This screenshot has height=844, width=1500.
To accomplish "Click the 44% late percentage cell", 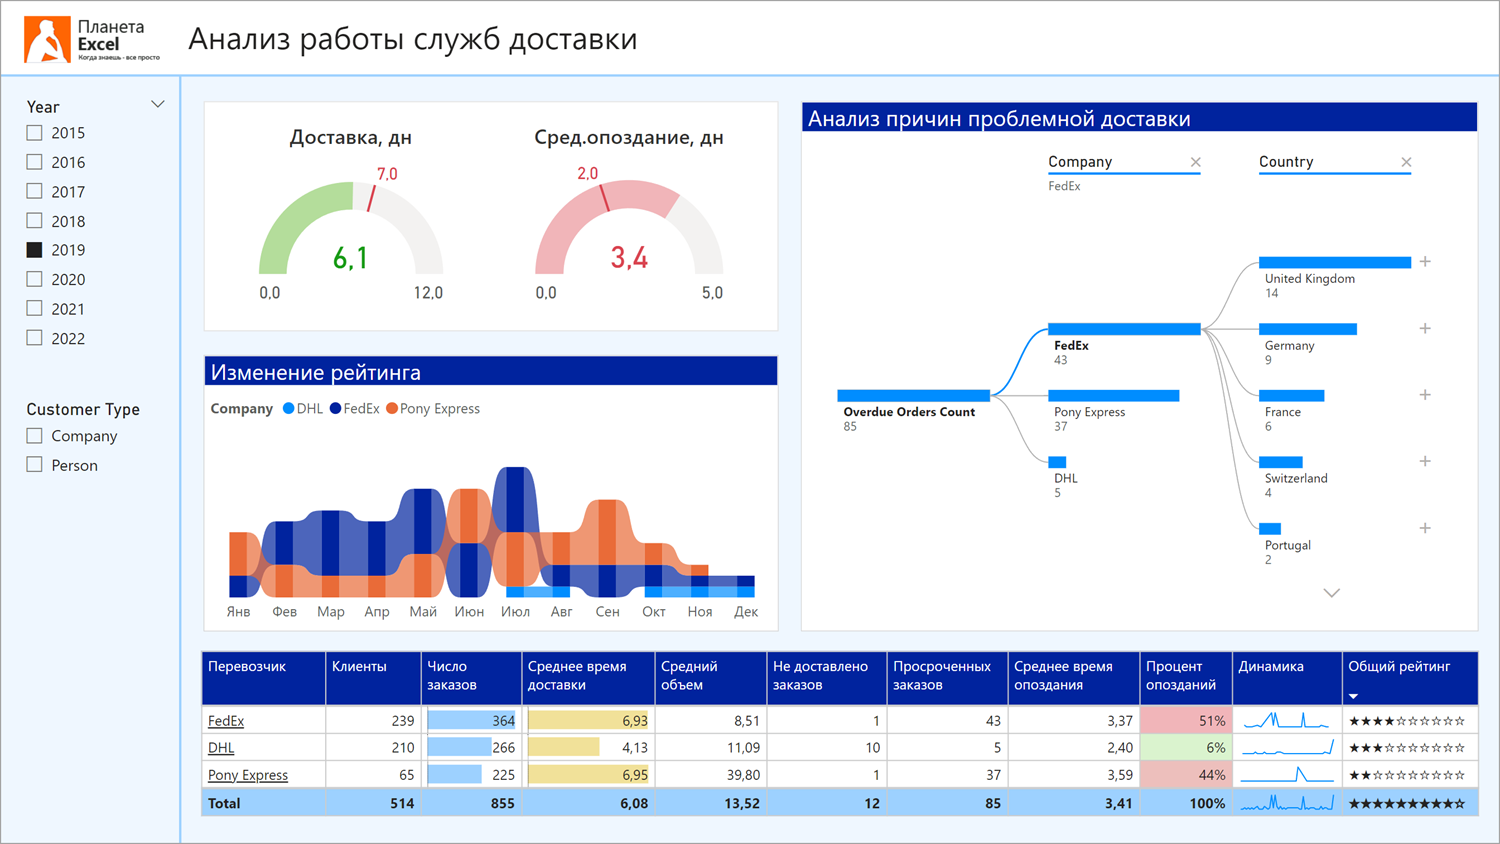I will (x=1186, y=774).
